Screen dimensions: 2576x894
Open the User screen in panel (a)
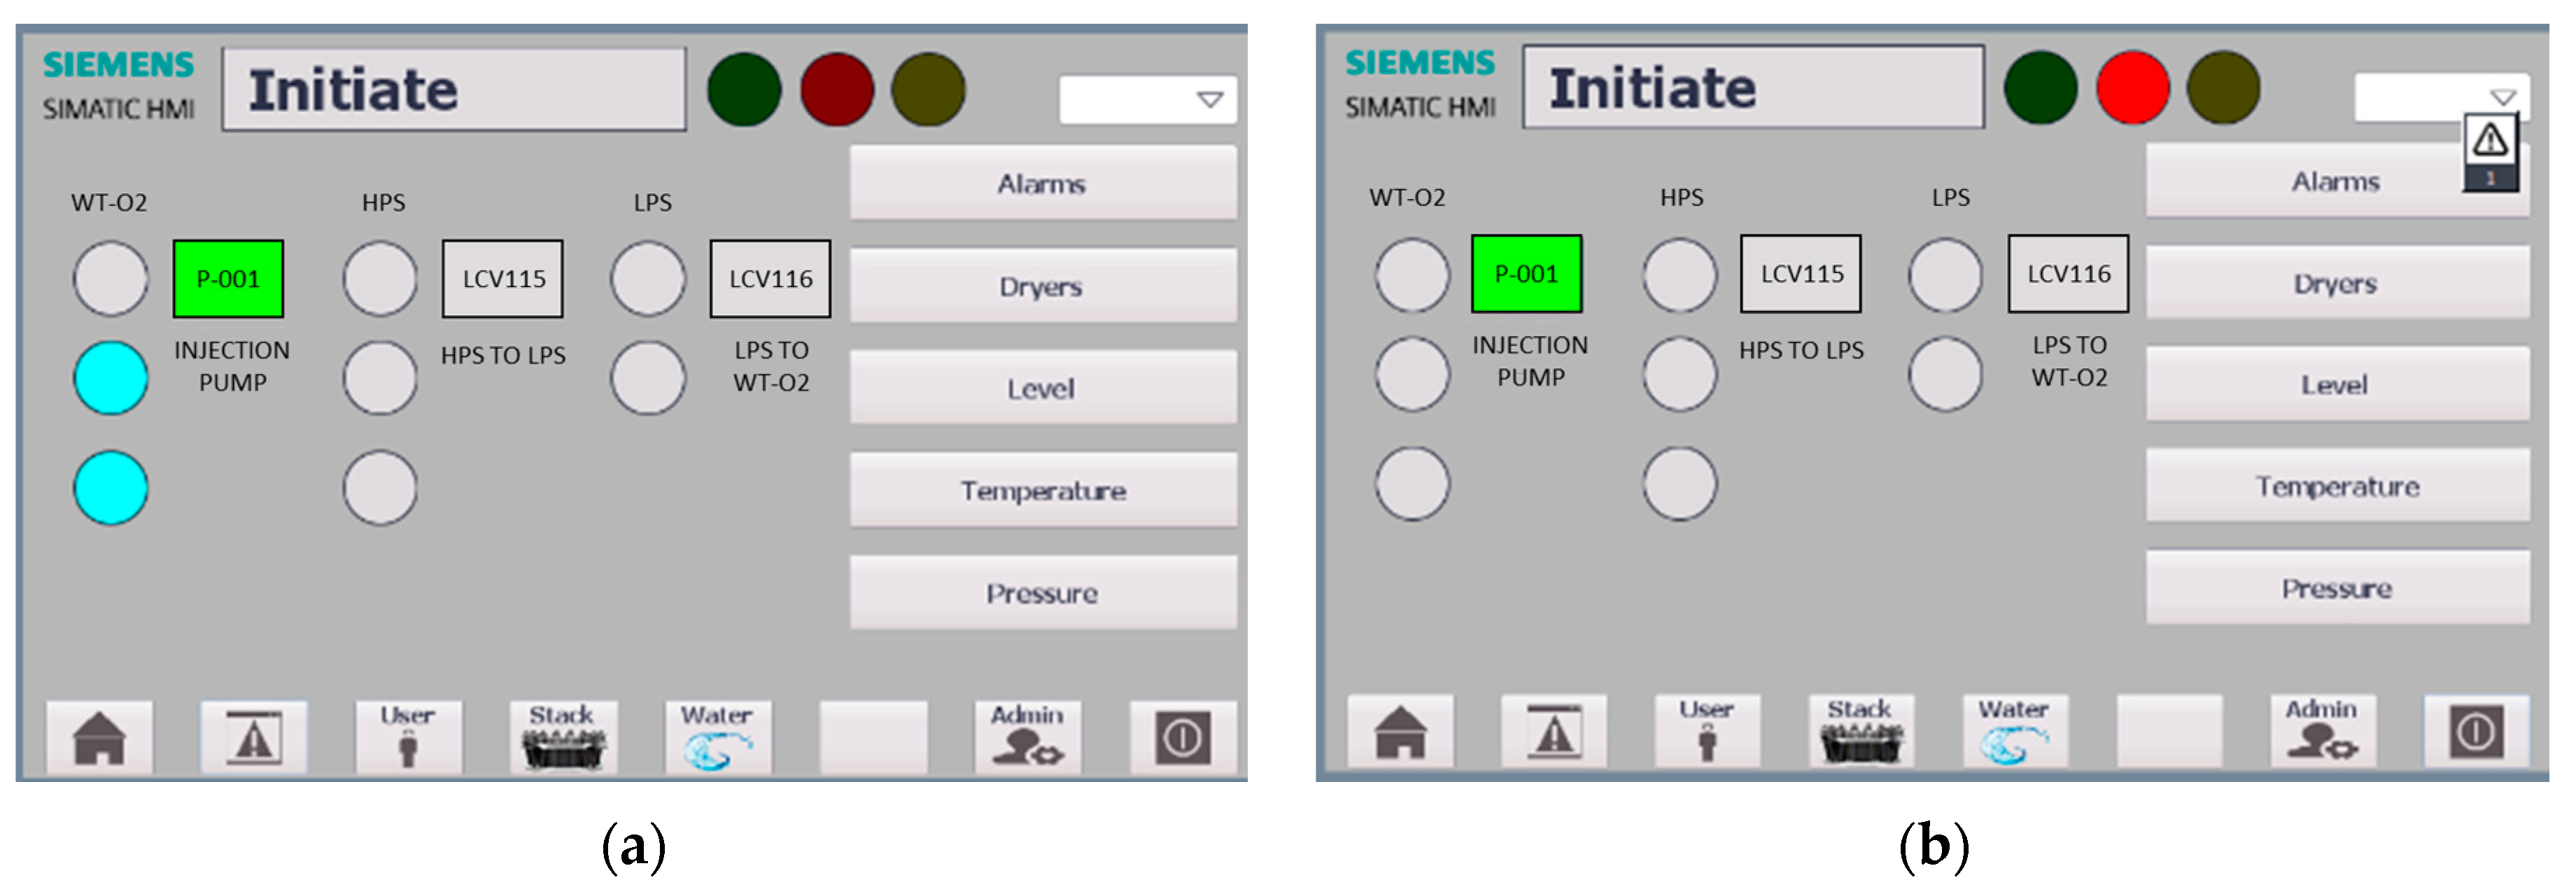pyautogui.click(x=408, y=738)
